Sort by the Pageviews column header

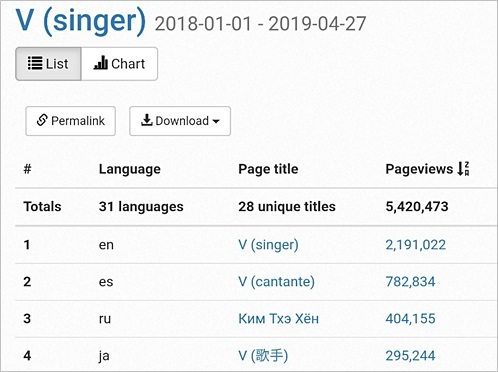click(419, 169)
